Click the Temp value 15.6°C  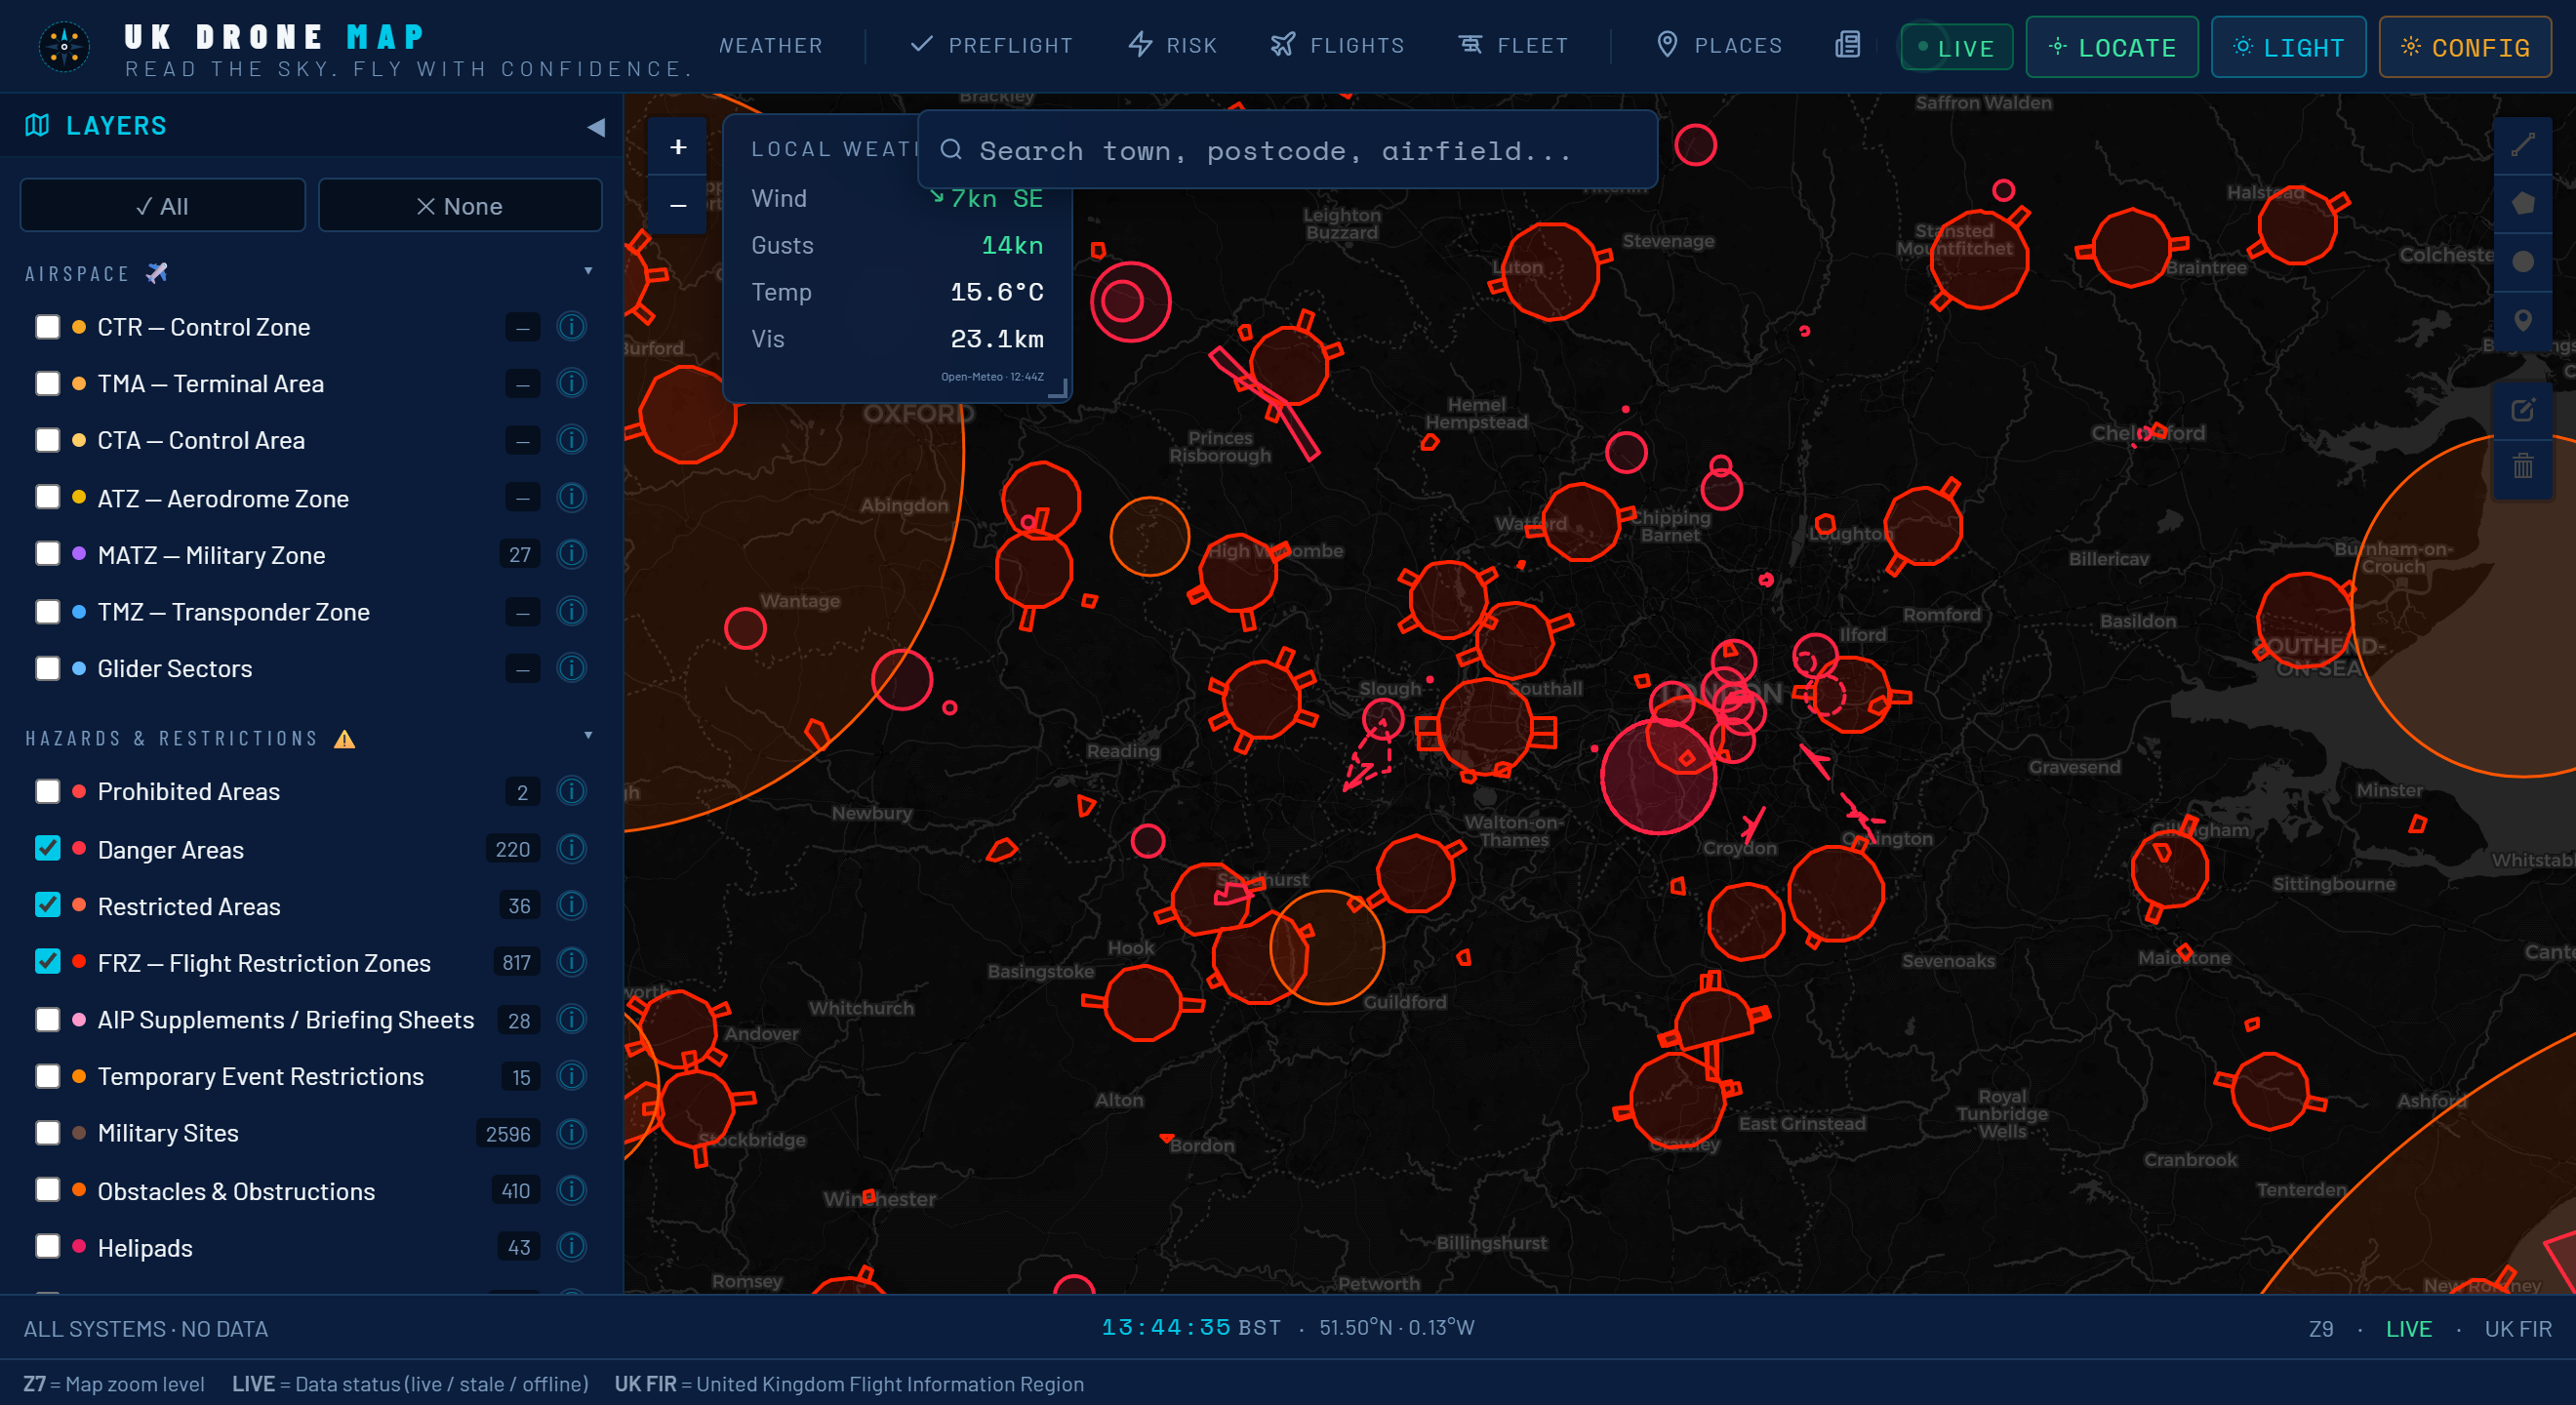[996, 292]
